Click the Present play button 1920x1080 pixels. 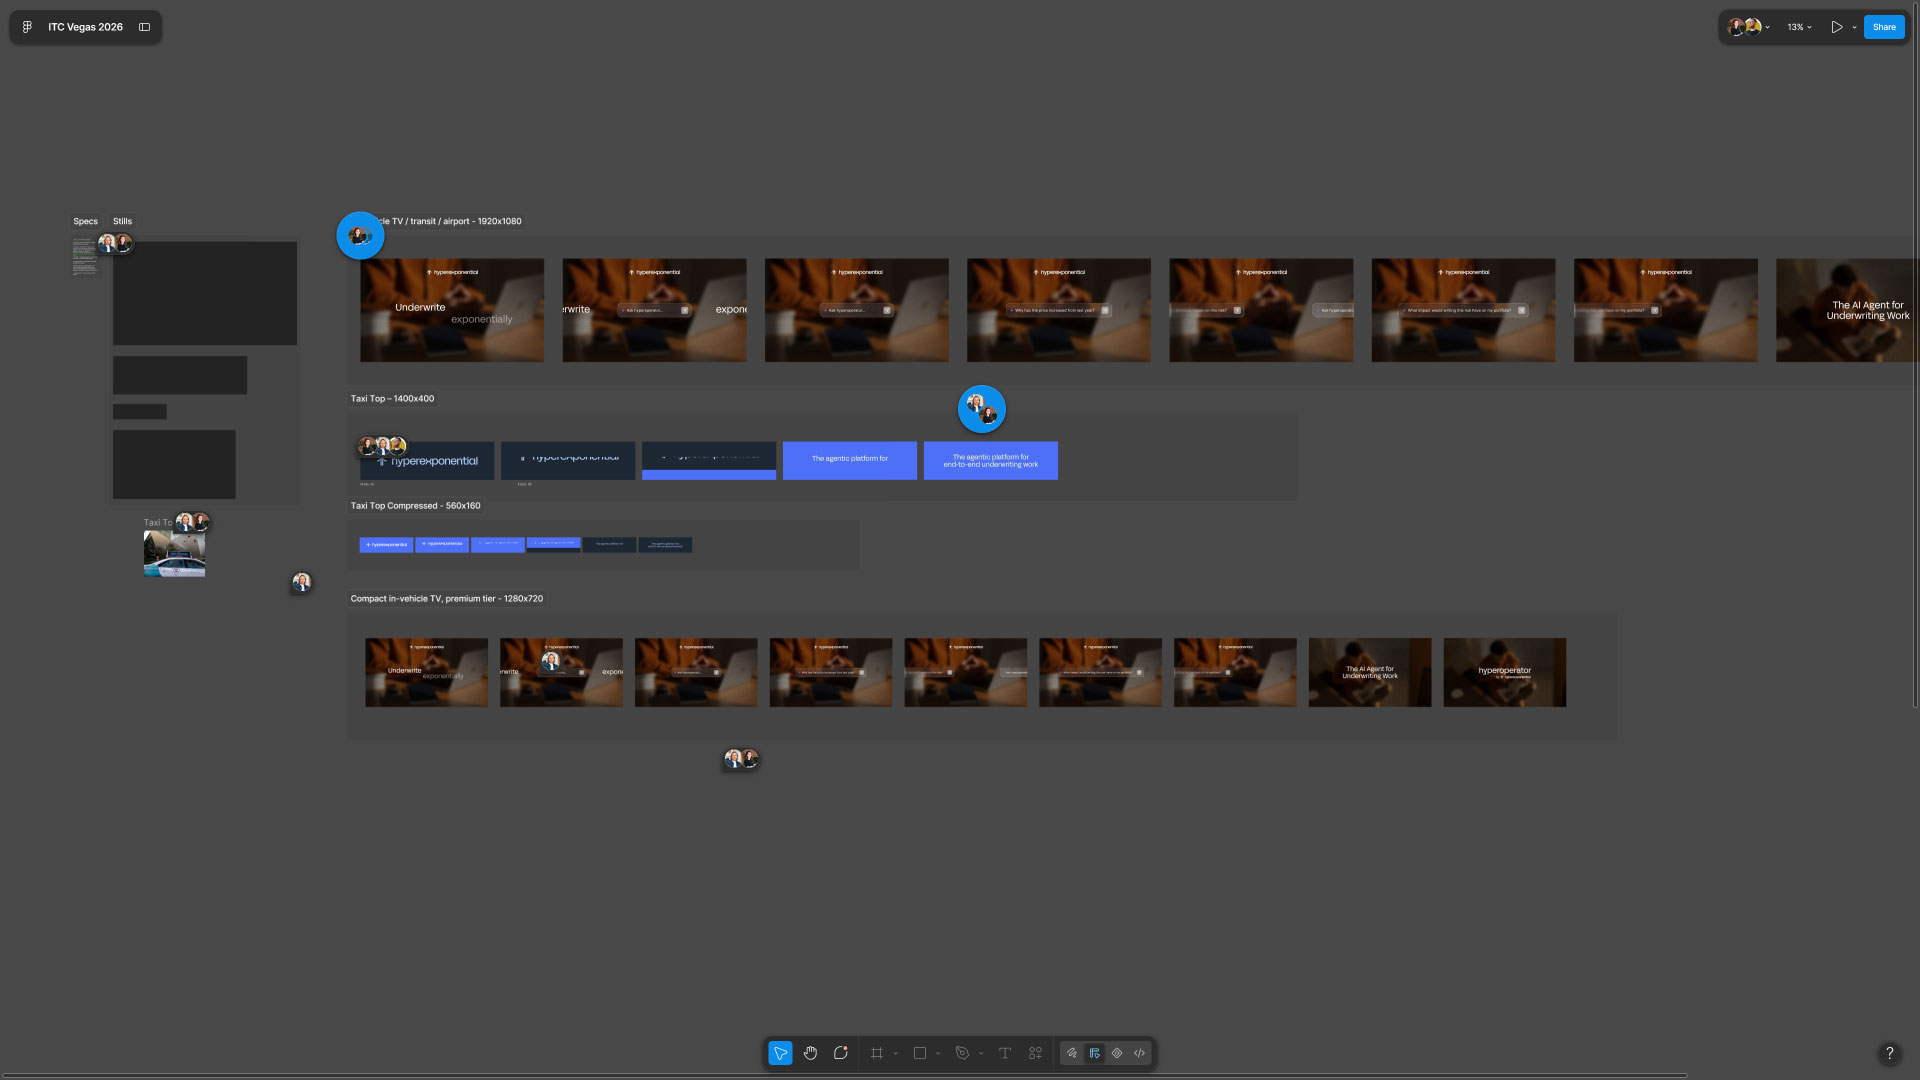click(x=1836, y=27)
